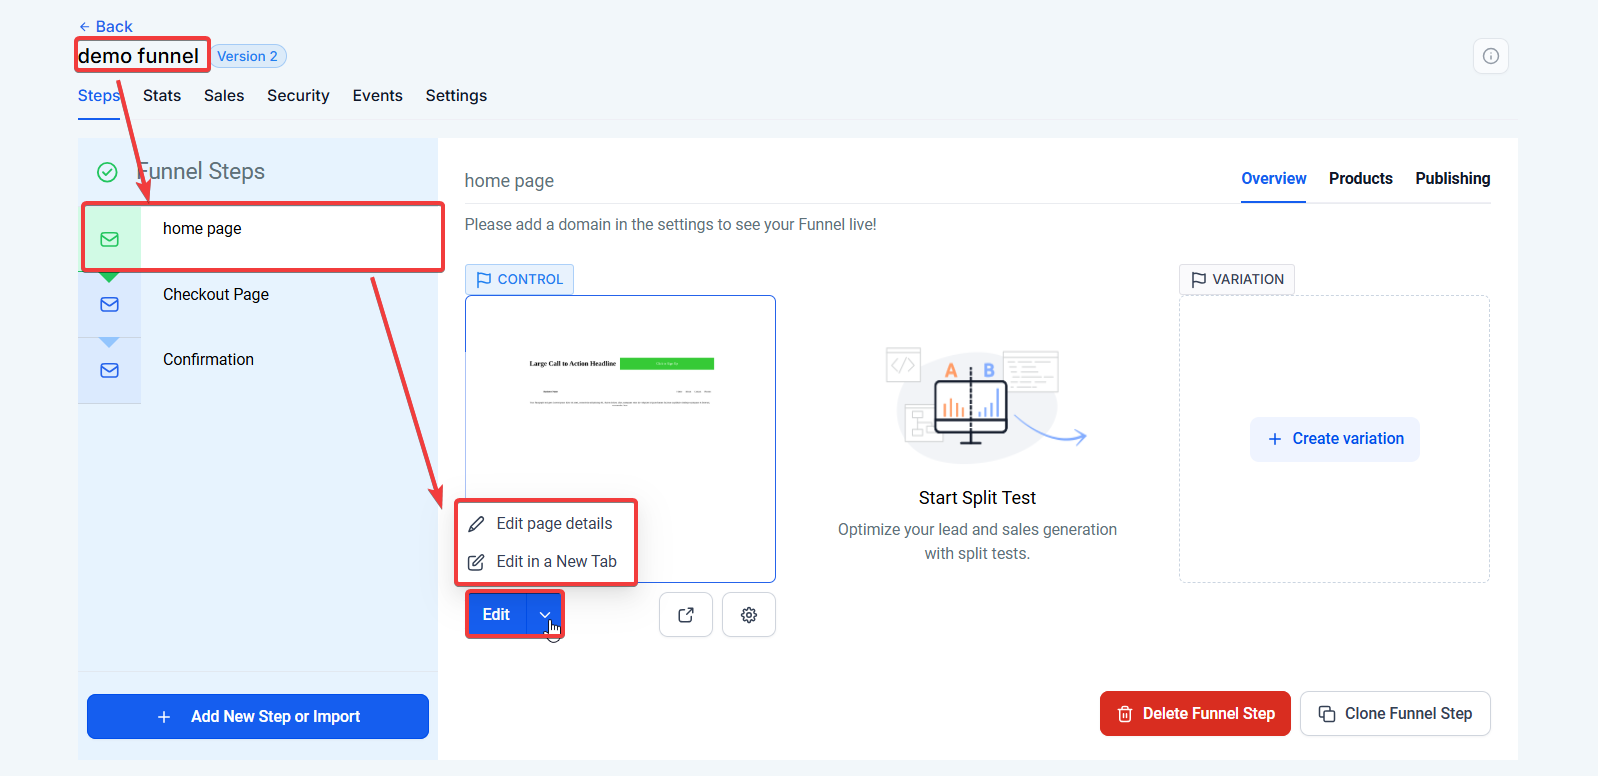1598x776 pixels.
Task: Go back using the Back link
Action: (106, 26)
